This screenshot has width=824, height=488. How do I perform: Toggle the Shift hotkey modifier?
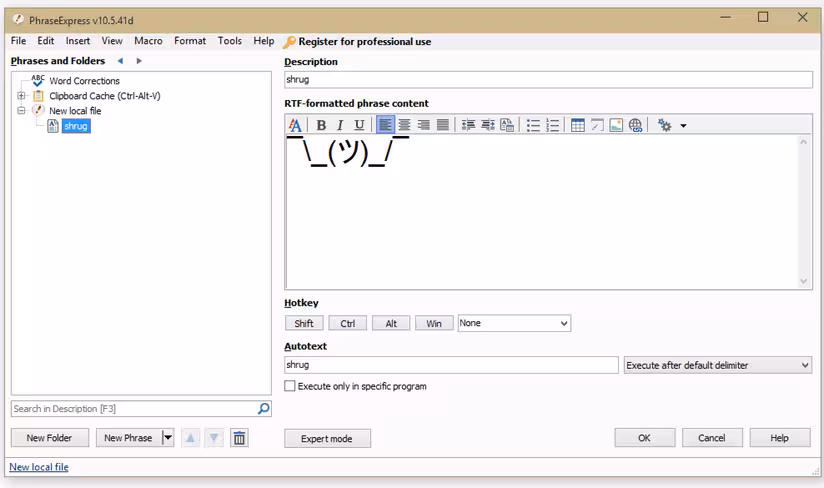point(304,323)
